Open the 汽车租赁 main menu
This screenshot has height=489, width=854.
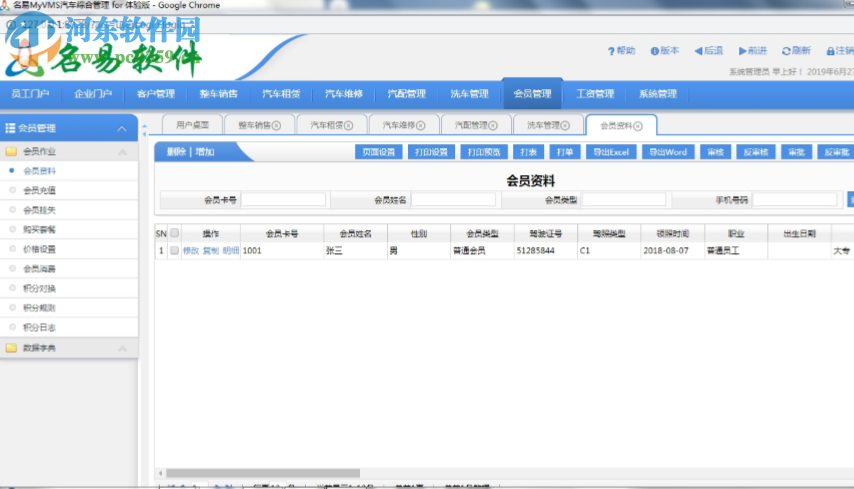click(x=281, y=94)
